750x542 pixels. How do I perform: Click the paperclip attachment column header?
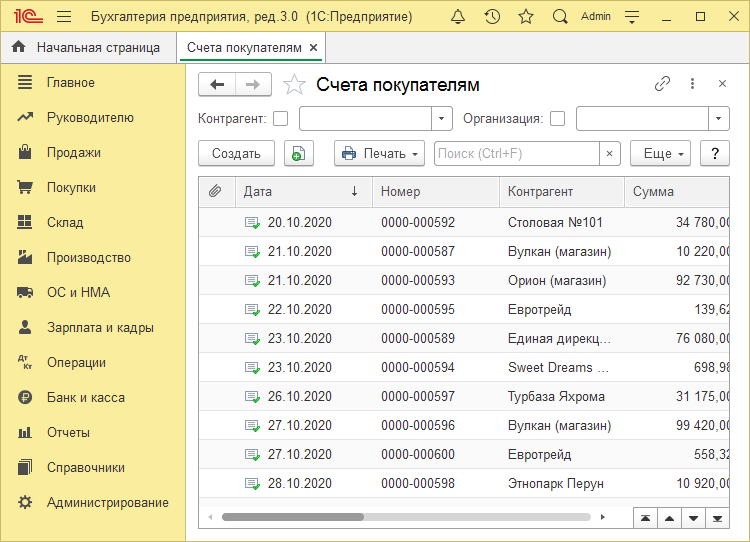pyautogui.click(x=214, y=191)
